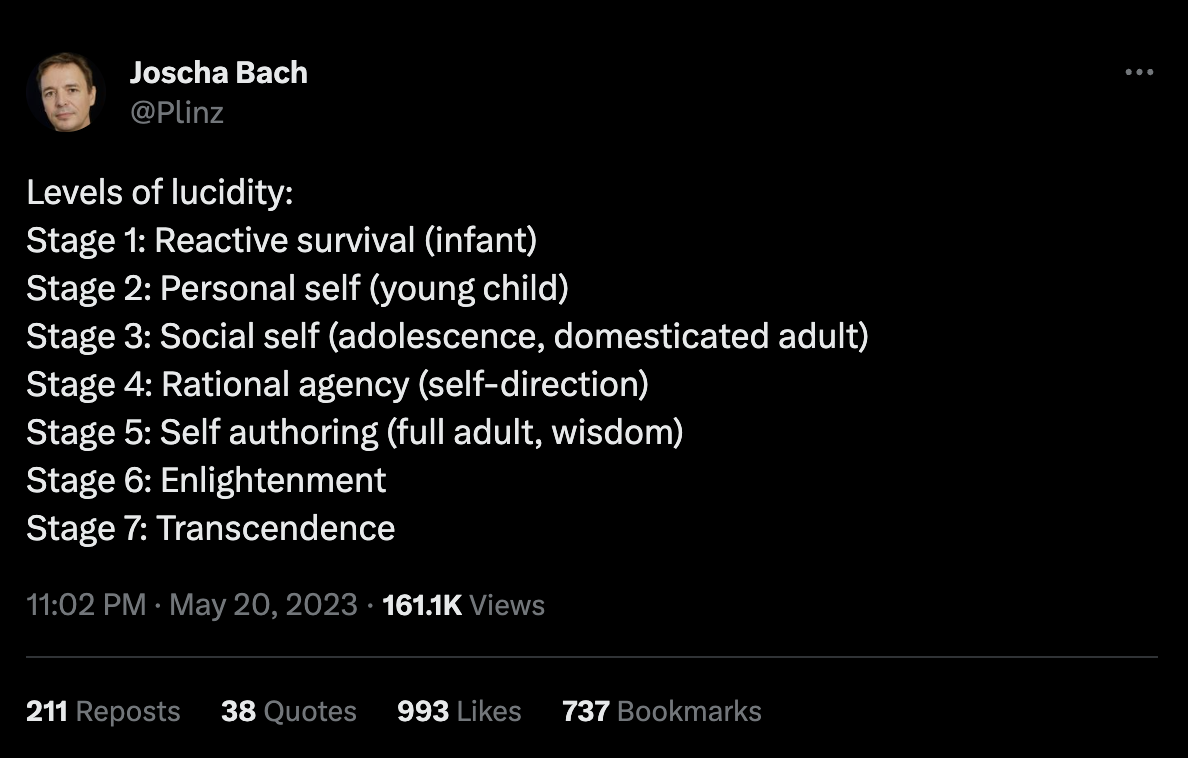Click Joscha Bach's profile picture

(66, 91)
